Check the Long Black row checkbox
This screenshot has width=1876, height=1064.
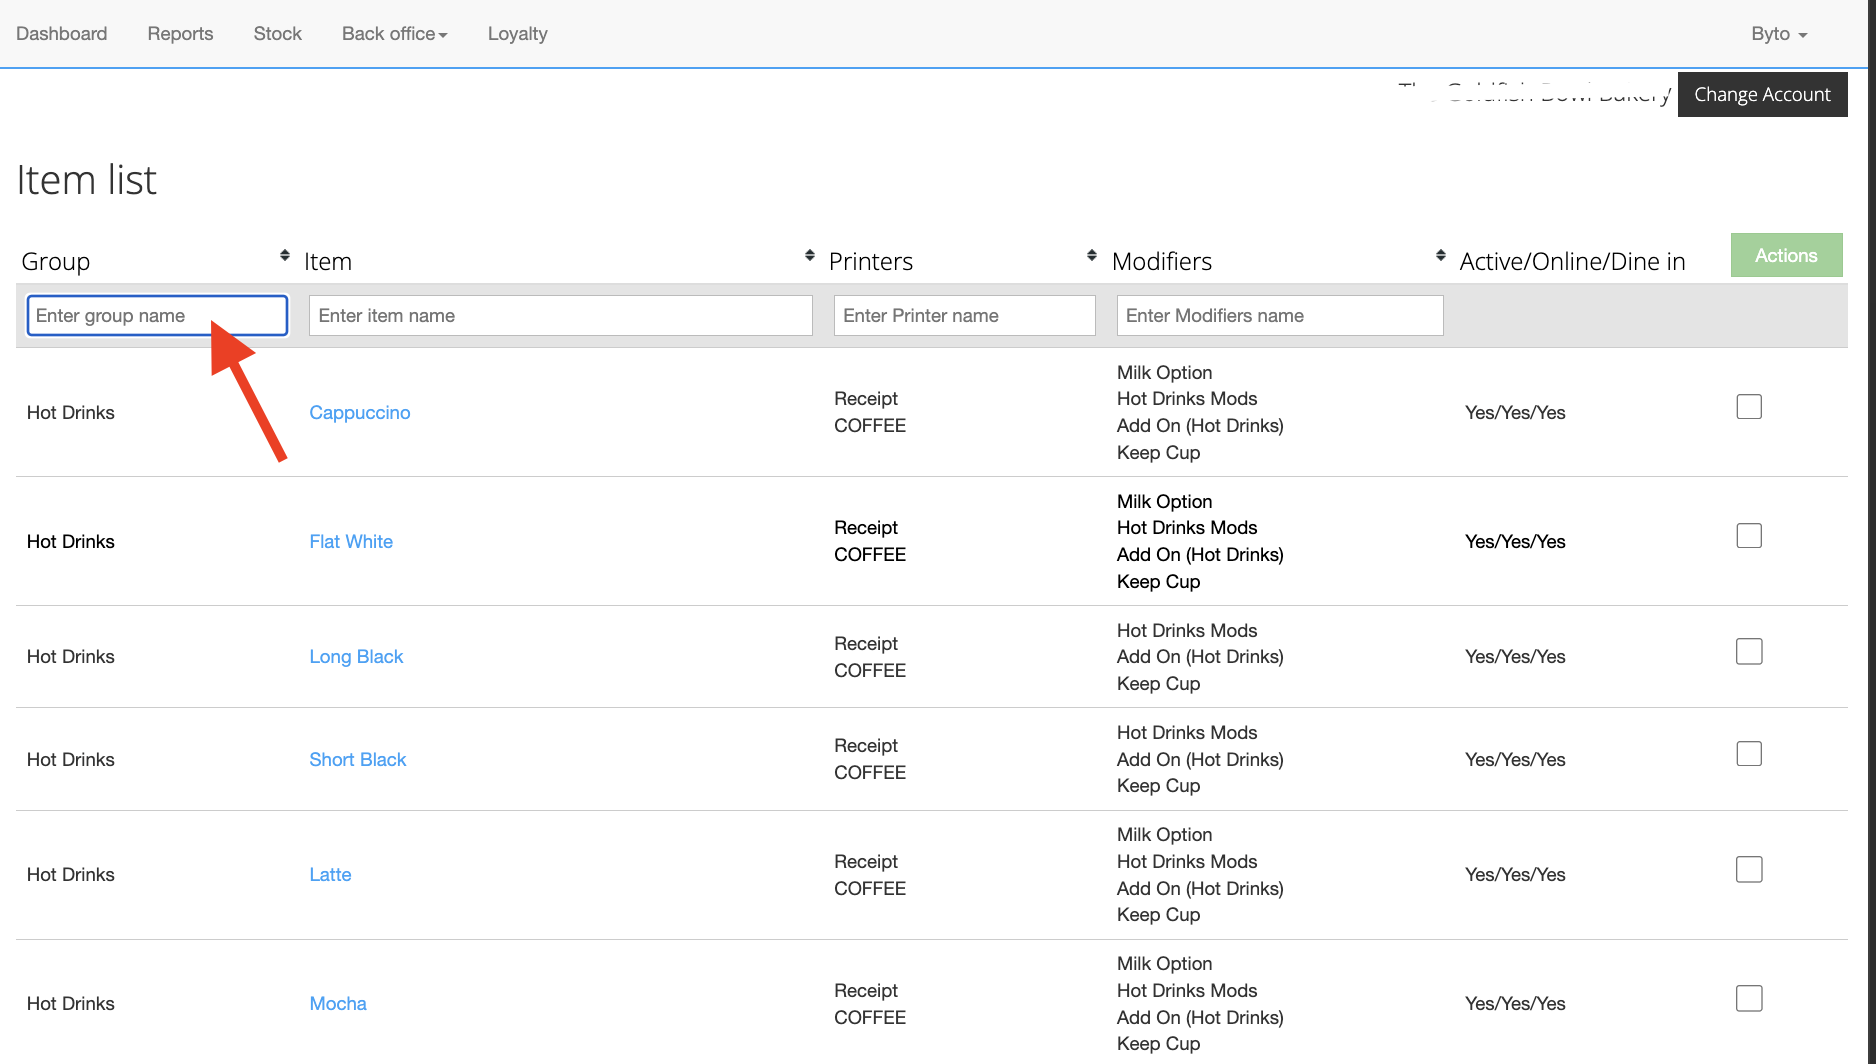pyautogui.click(x=1748, y=652)
